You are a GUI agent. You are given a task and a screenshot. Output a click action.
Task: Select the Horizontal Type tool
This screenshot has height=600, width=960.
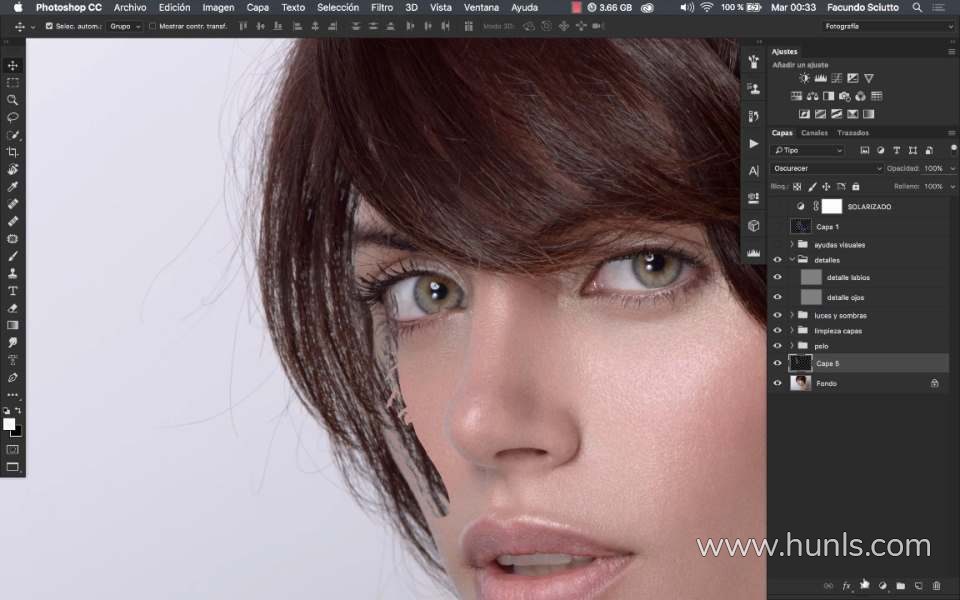[12, 291]
